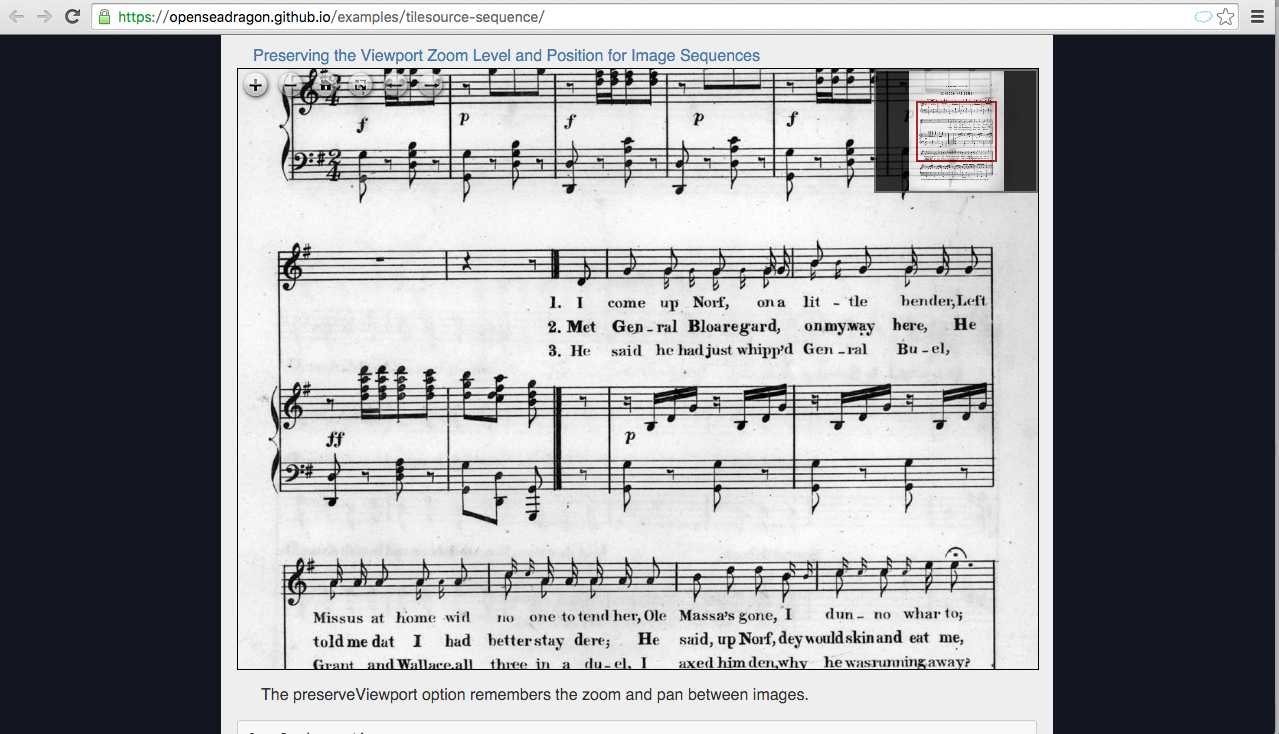Click the navigator minimap thumbnail
This screenshot has height=734, width=1279.
[956, 131]
